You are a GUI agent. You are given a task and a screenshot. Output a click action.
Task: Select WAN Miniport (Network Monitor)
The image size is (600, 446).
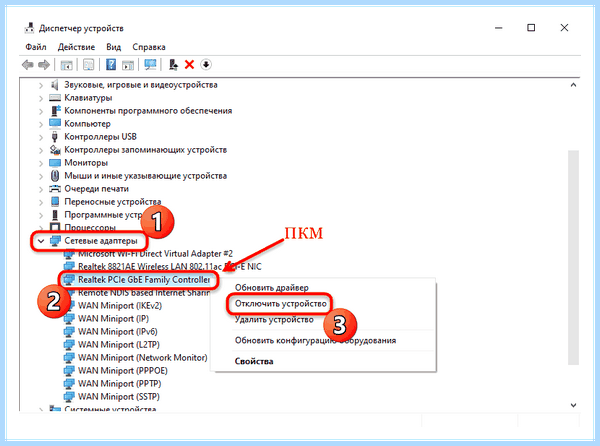tap(142, 358)
